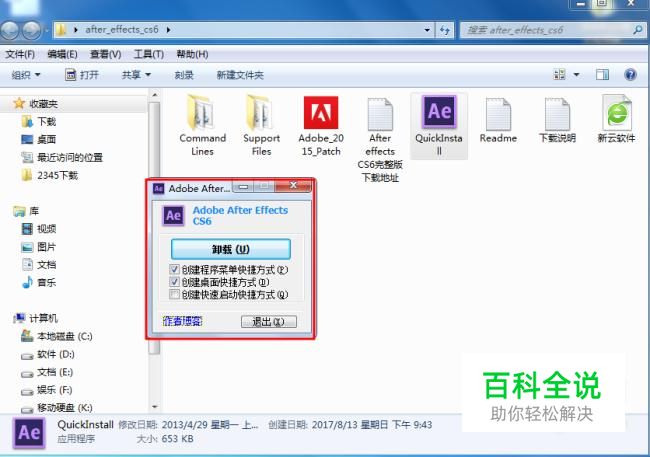
Task: Click the search magnifier icon
Action: click(x=638, y=30)
